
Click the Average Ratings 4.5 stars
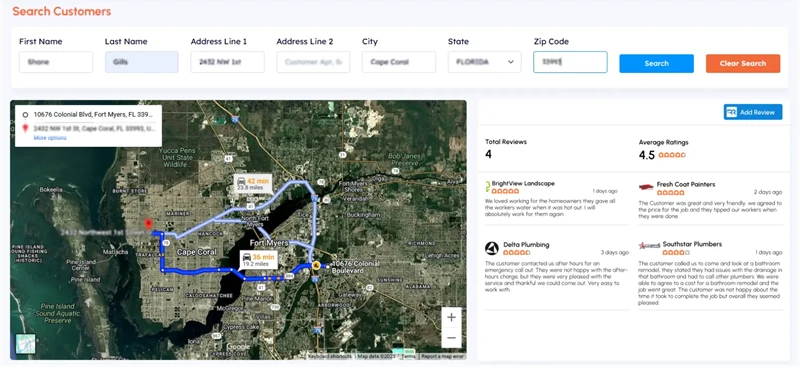coord(672,155)
